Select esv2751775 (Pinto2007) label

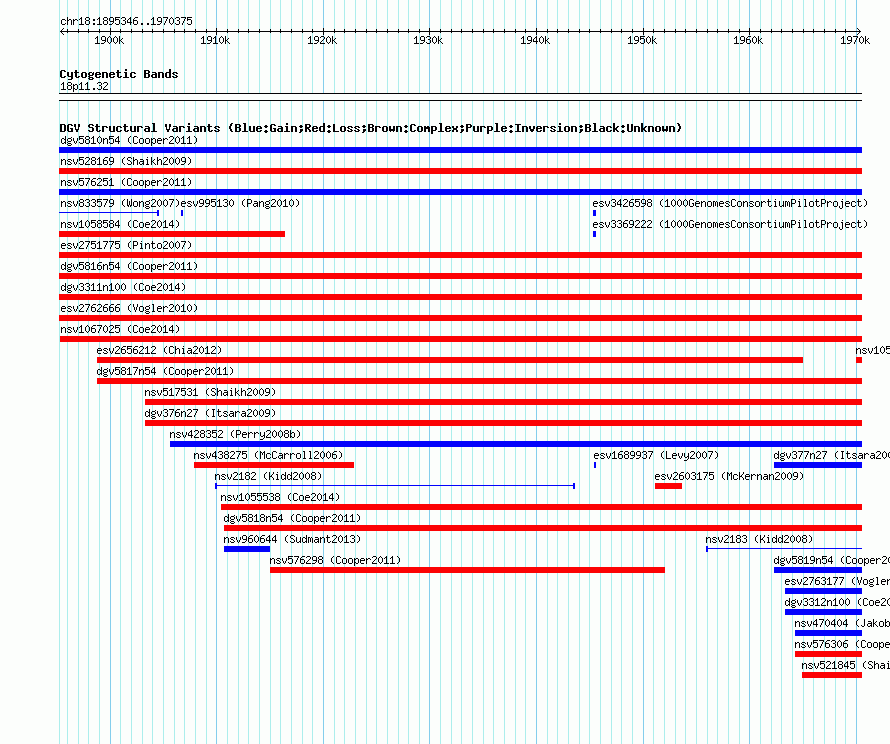pyautogui.click(x=126, y=245)
